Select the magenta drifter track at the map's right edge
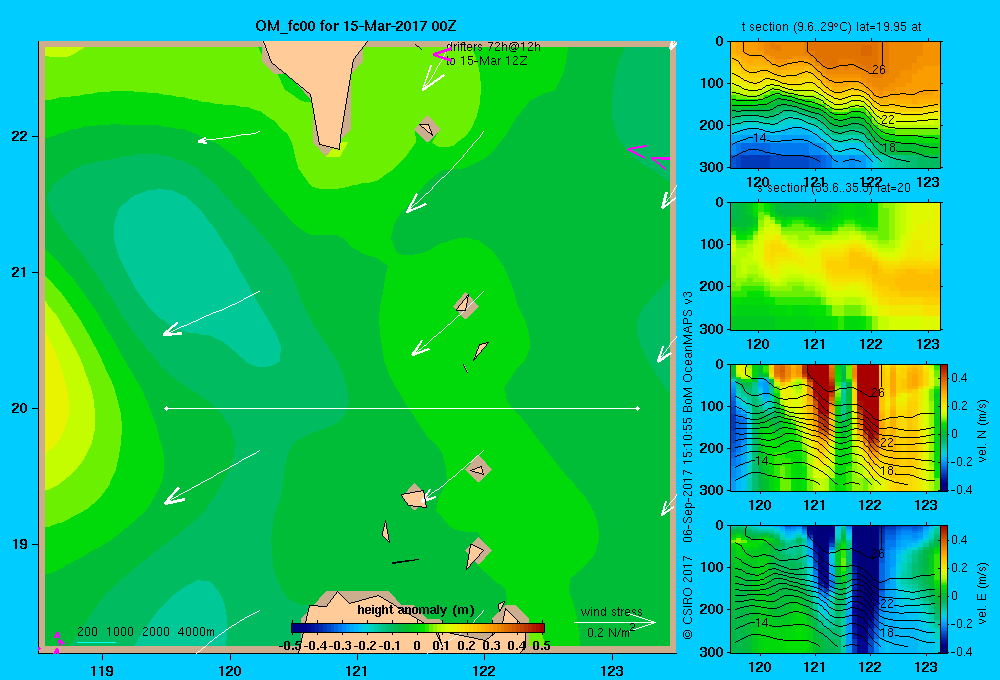Screen dimensions: 1000x680 tap(648, 156)
